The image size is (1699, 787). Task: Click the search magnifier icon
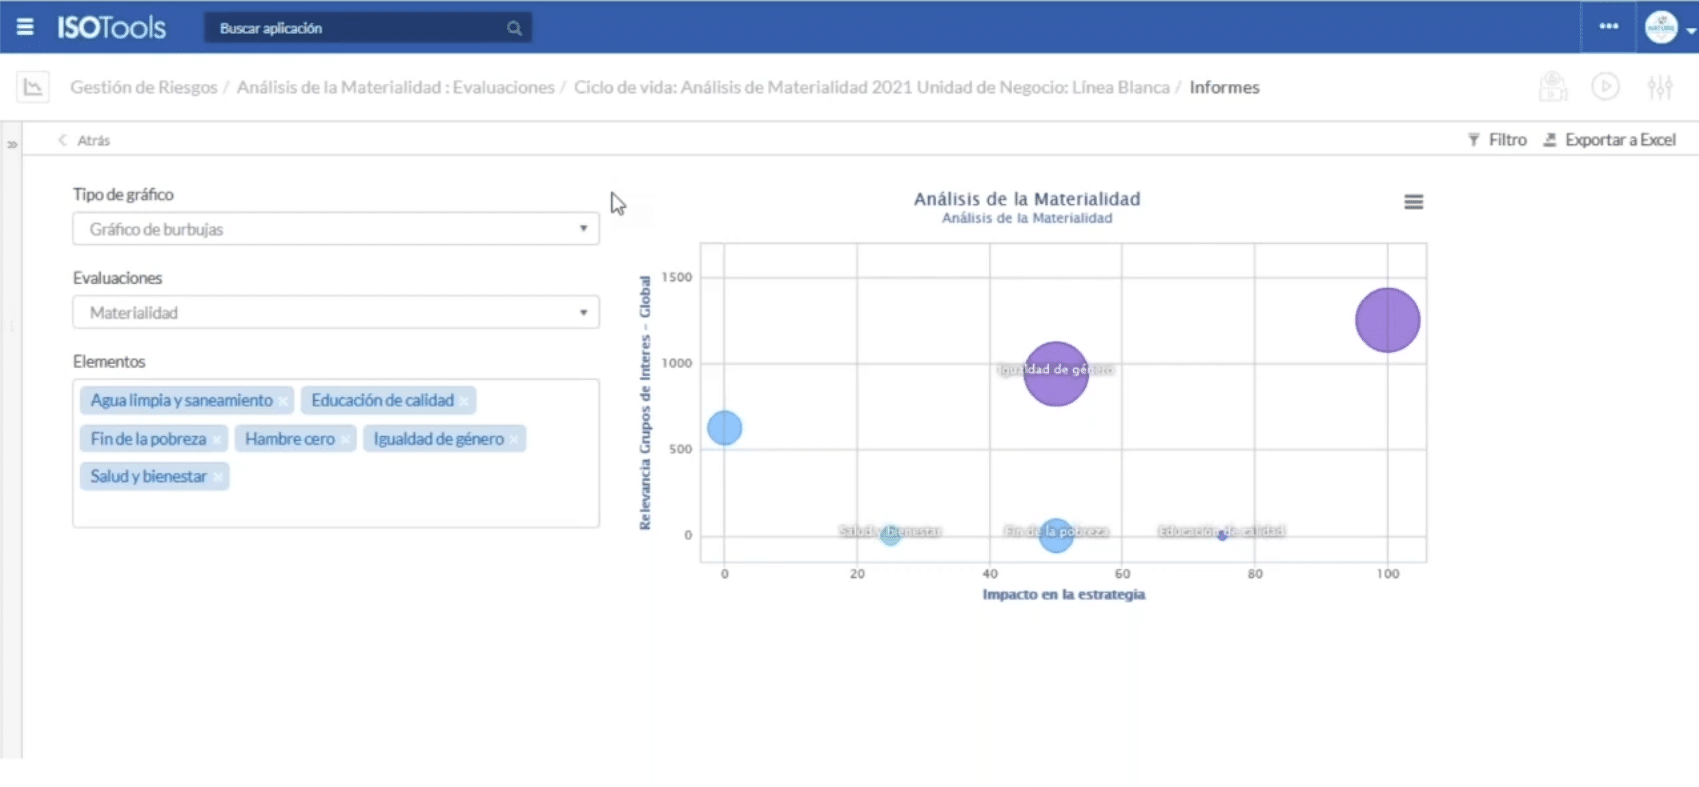click(514, 28)
